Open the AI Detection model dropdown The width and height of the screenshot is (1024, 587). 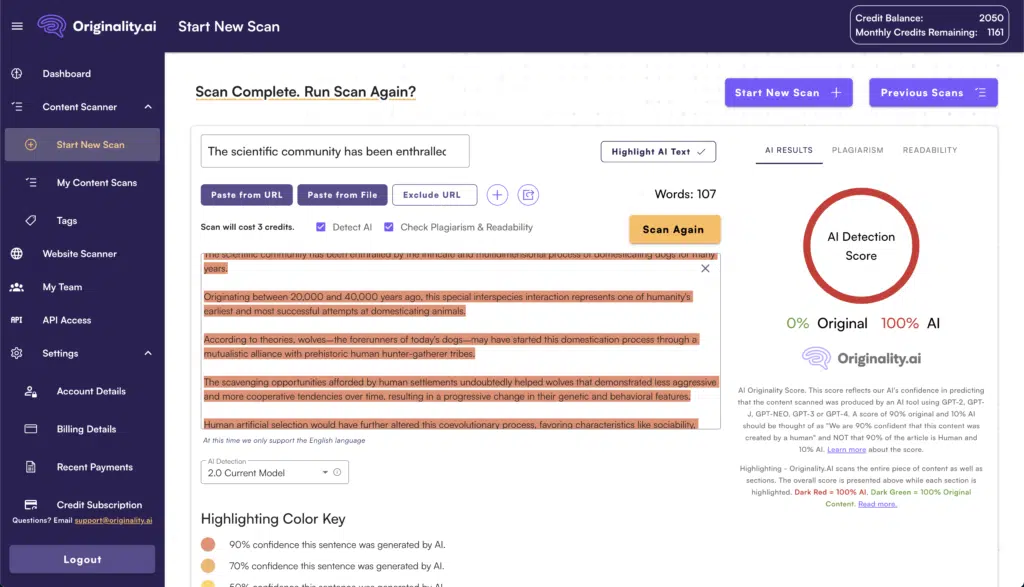point(274,472)
